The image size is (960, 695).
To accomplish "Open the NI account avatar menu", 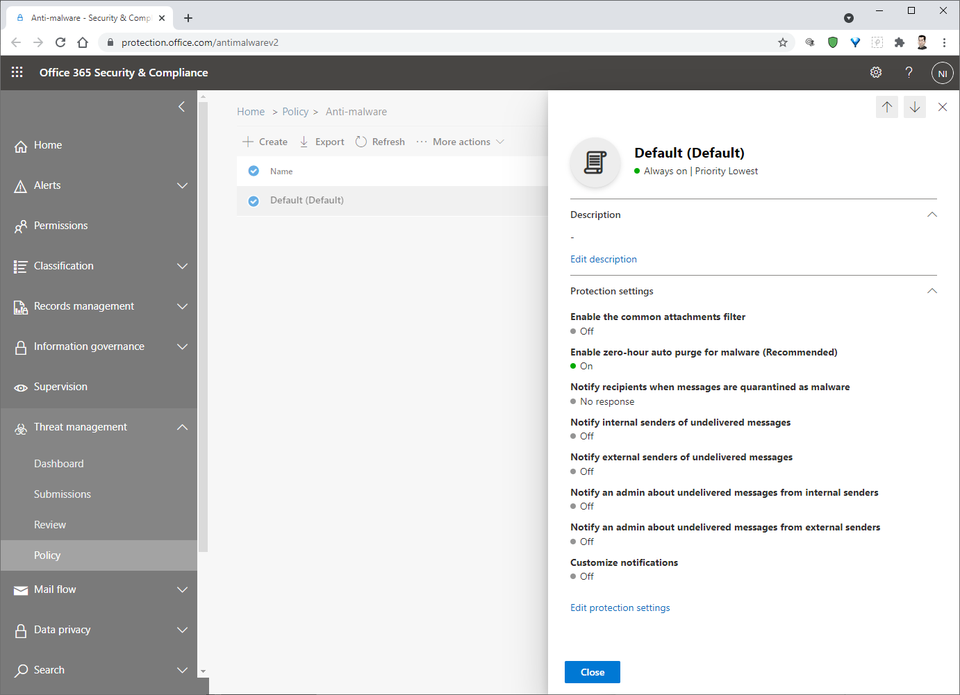I will 942,72.
